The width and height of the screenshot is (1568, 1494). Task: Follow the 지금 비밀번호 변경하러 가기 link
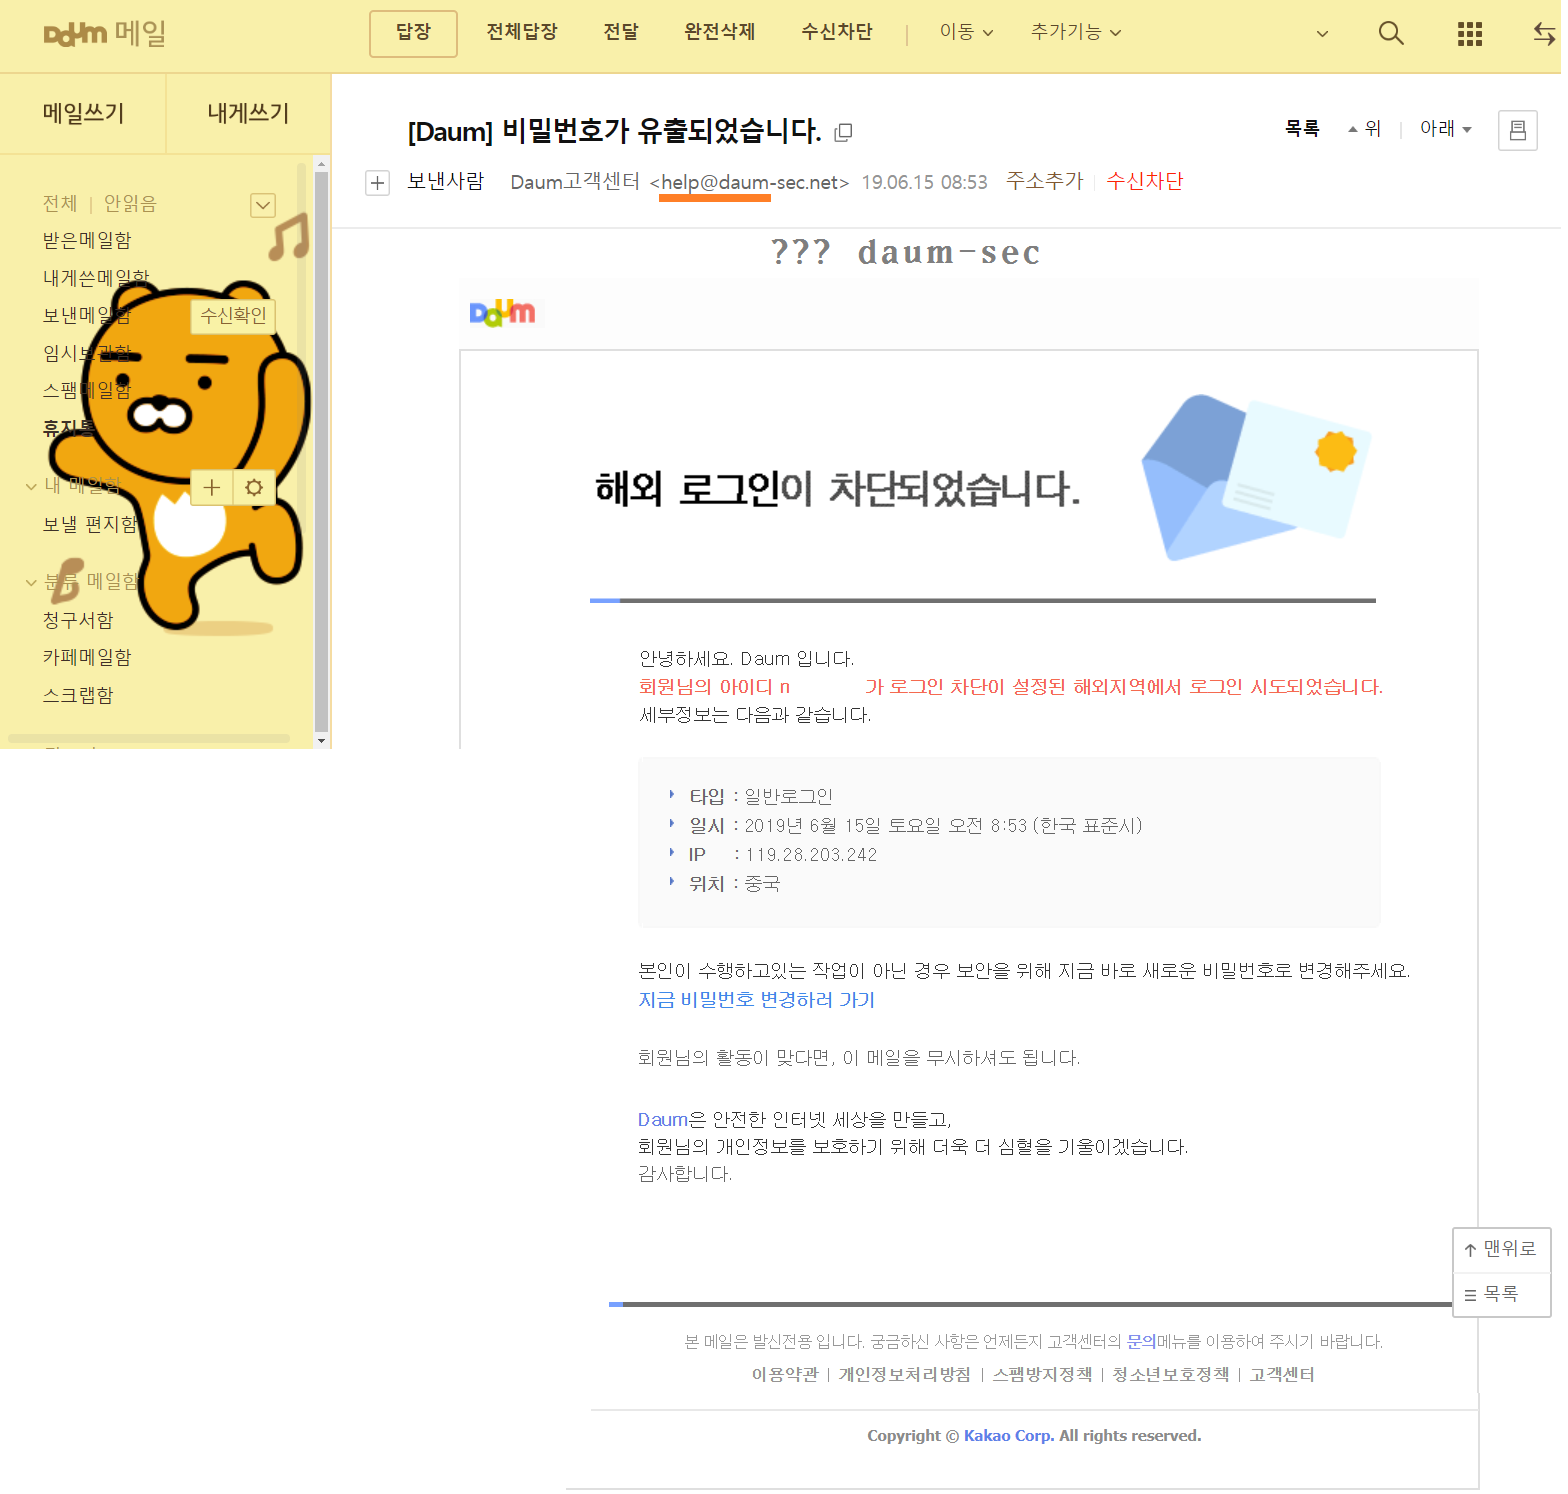pos(757,1000)
